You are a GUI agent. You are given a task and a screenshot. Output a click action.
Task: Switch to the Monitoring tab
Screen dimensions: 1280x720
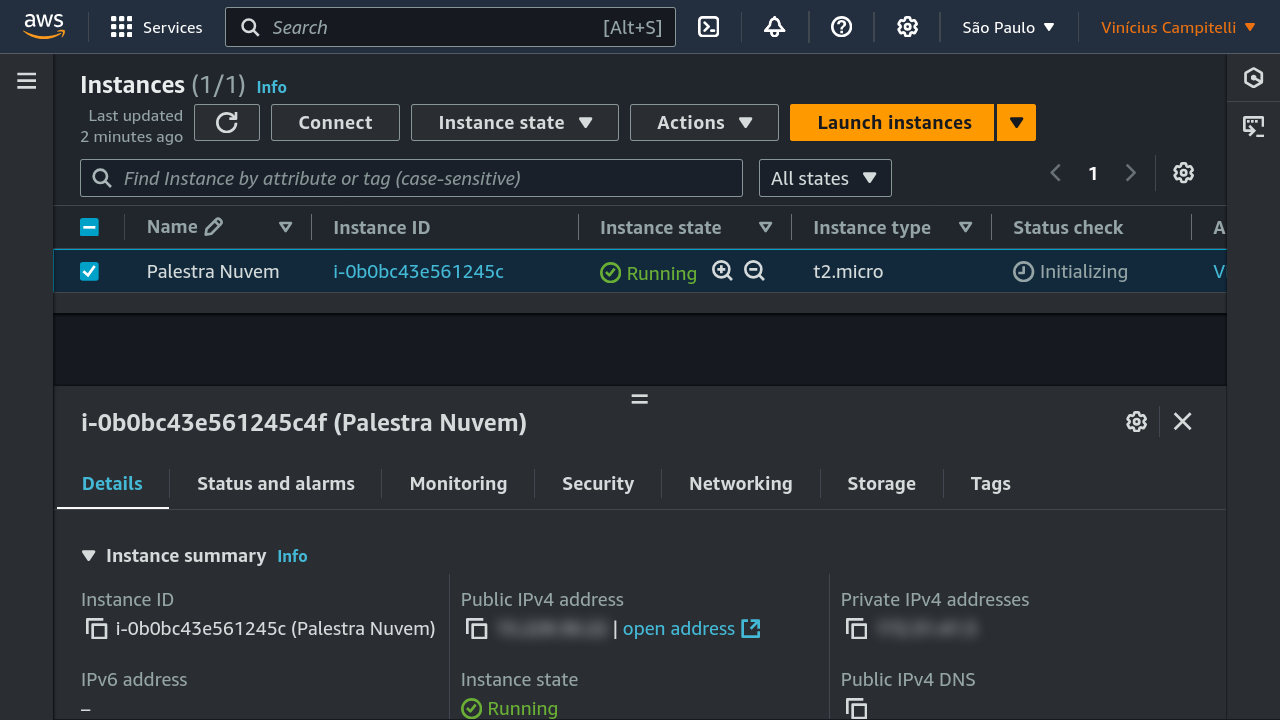458,484
